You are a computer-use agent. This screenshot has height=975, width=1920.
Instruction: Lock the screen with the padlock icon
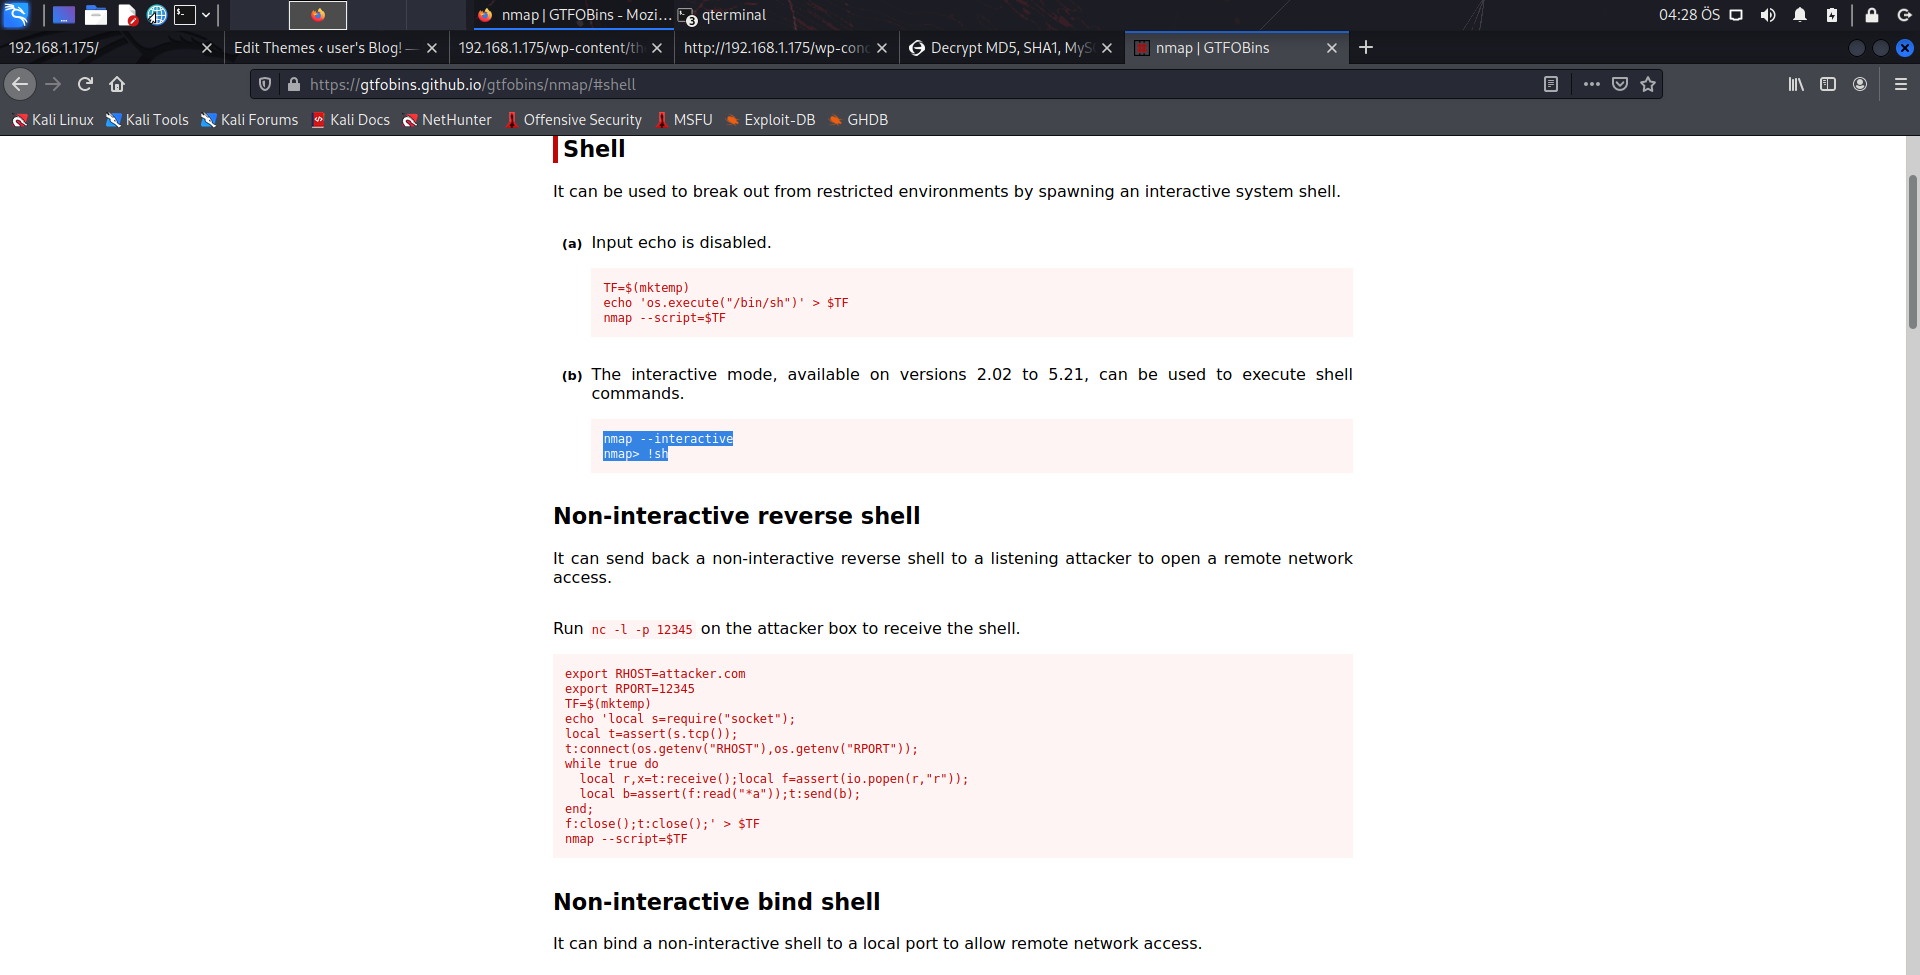[x=1872, y=15]
